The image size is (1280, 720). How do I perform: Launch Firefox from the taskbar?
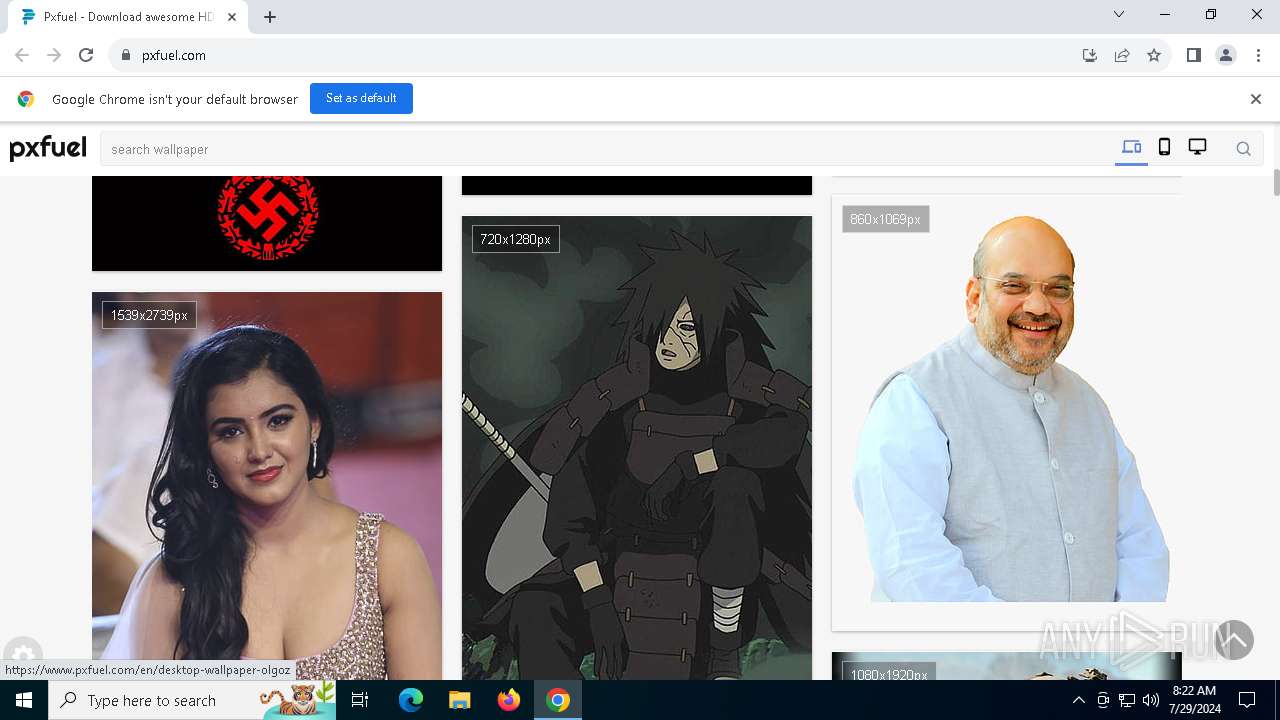509,700
